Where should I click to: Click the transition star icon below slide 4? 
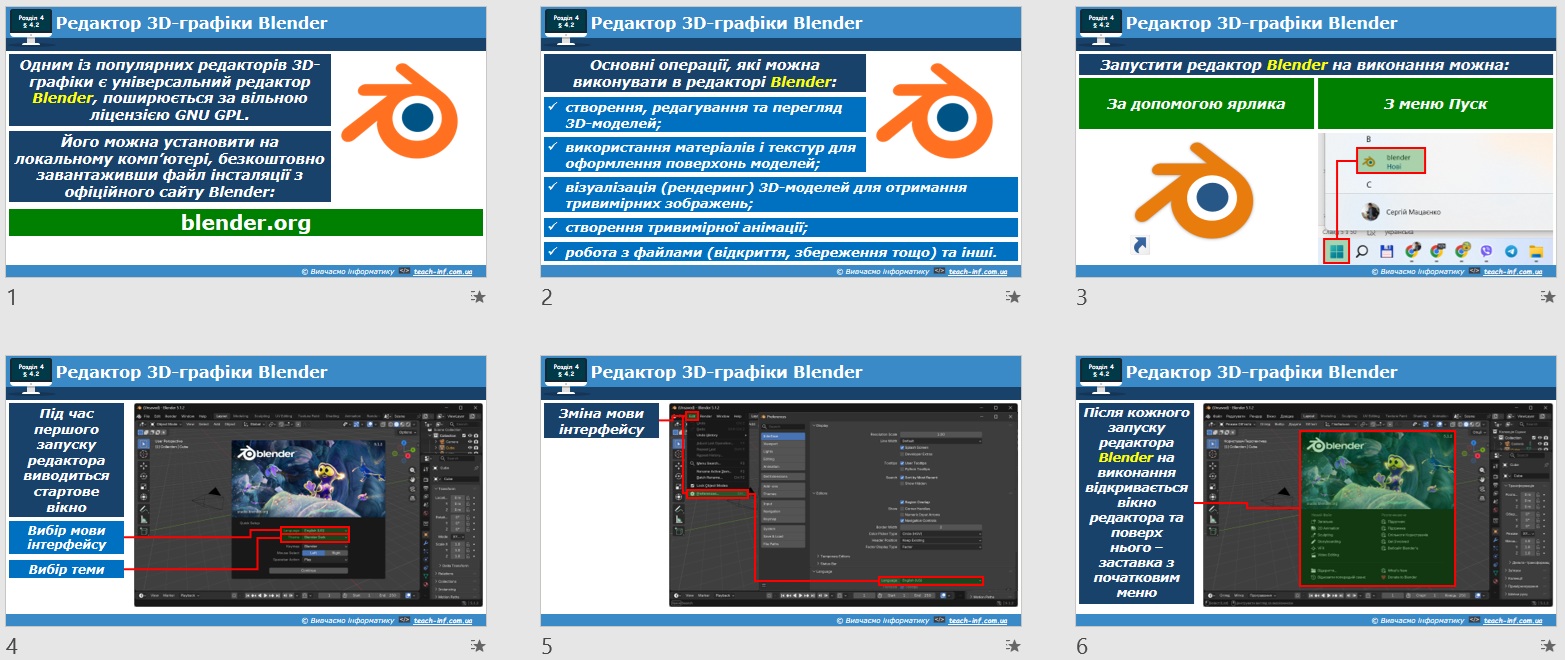[478, 646]
